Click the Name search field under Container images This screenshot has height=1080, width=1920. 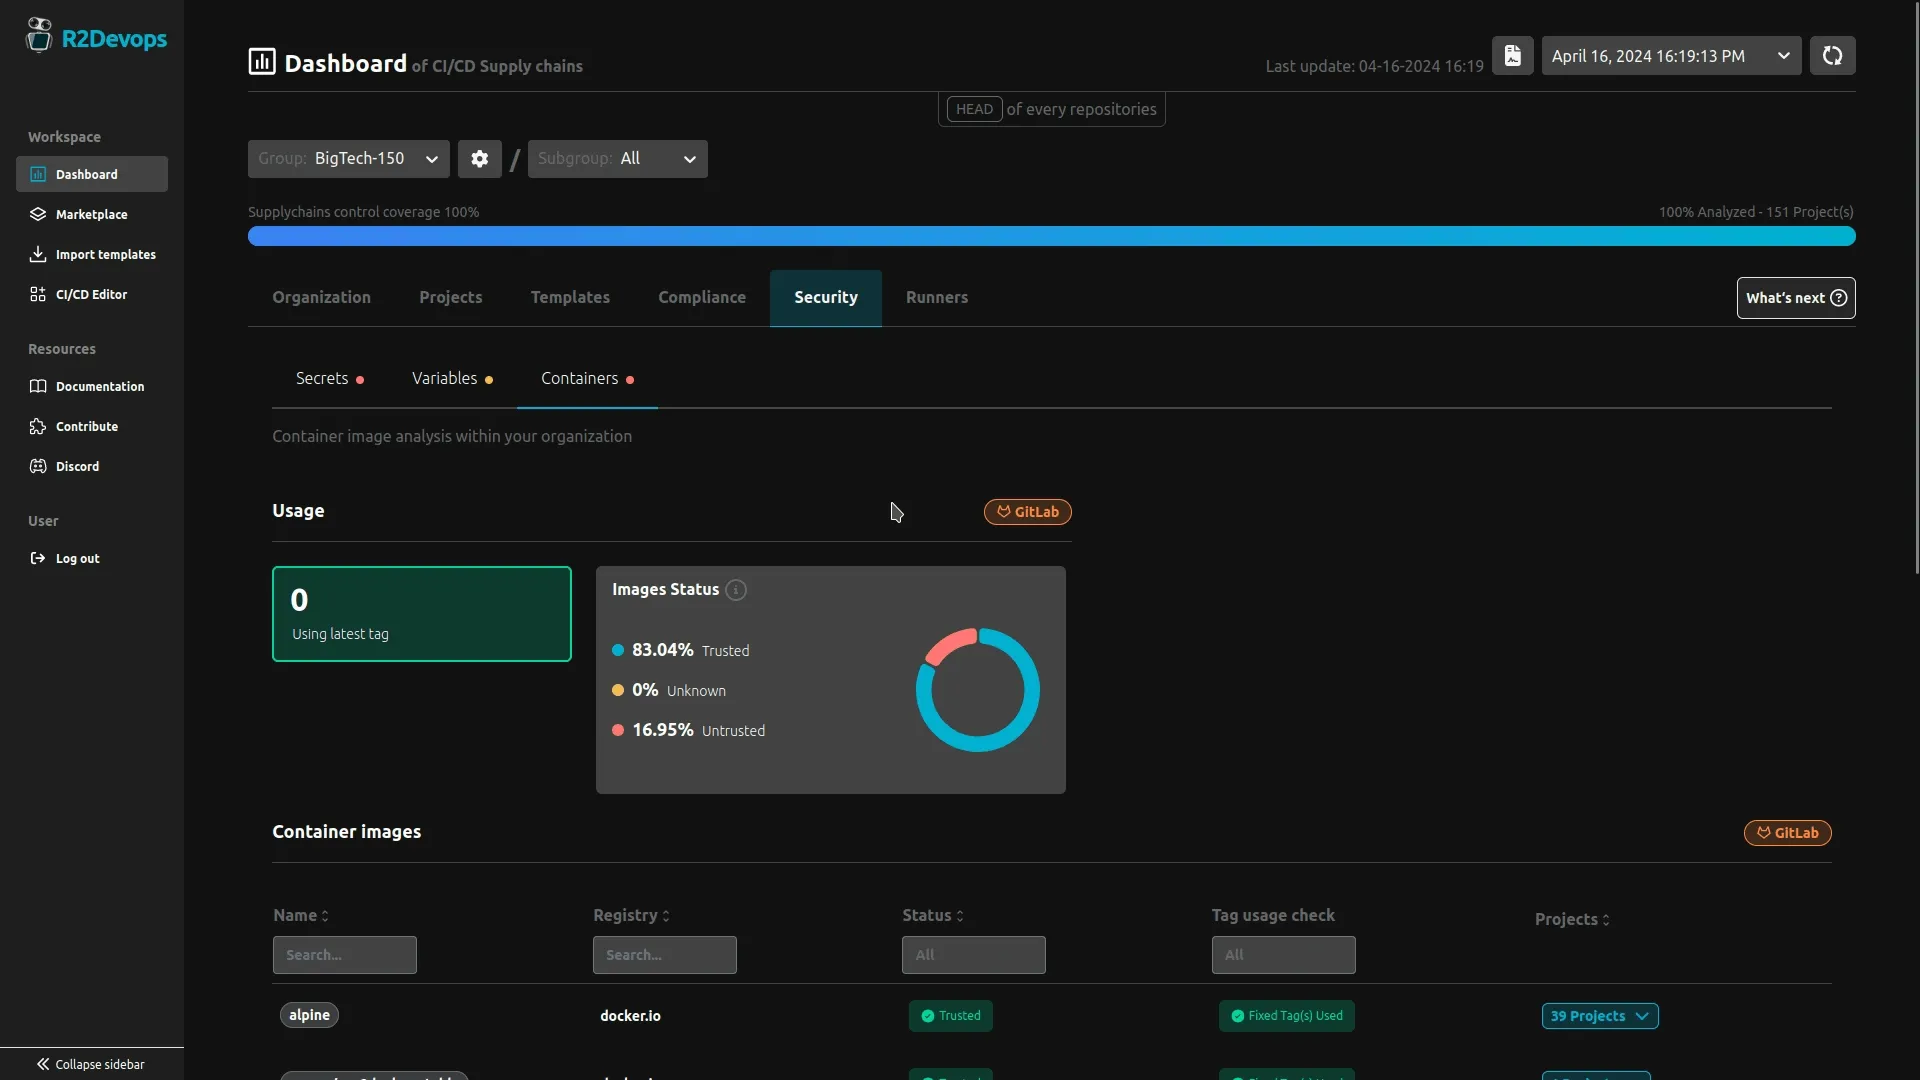(x=344, y=954)
